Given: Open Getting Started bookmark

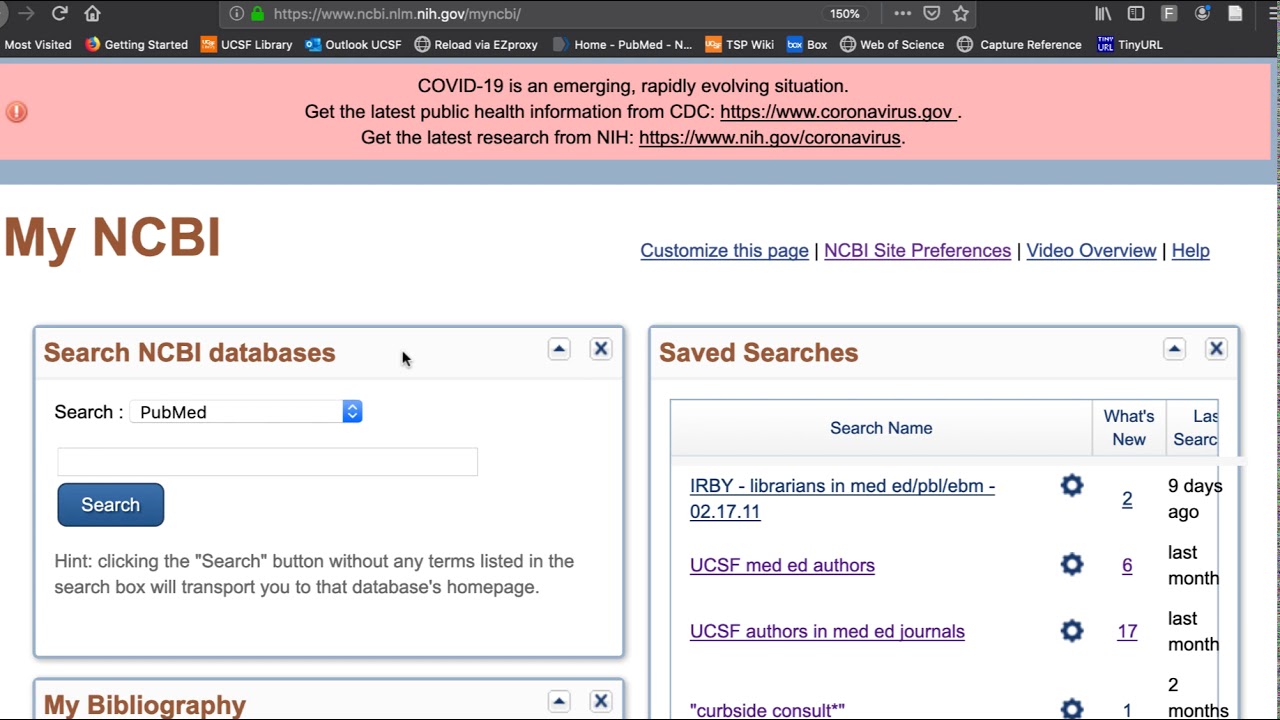Looking at the screenshot, I should (x=136, y=44).
